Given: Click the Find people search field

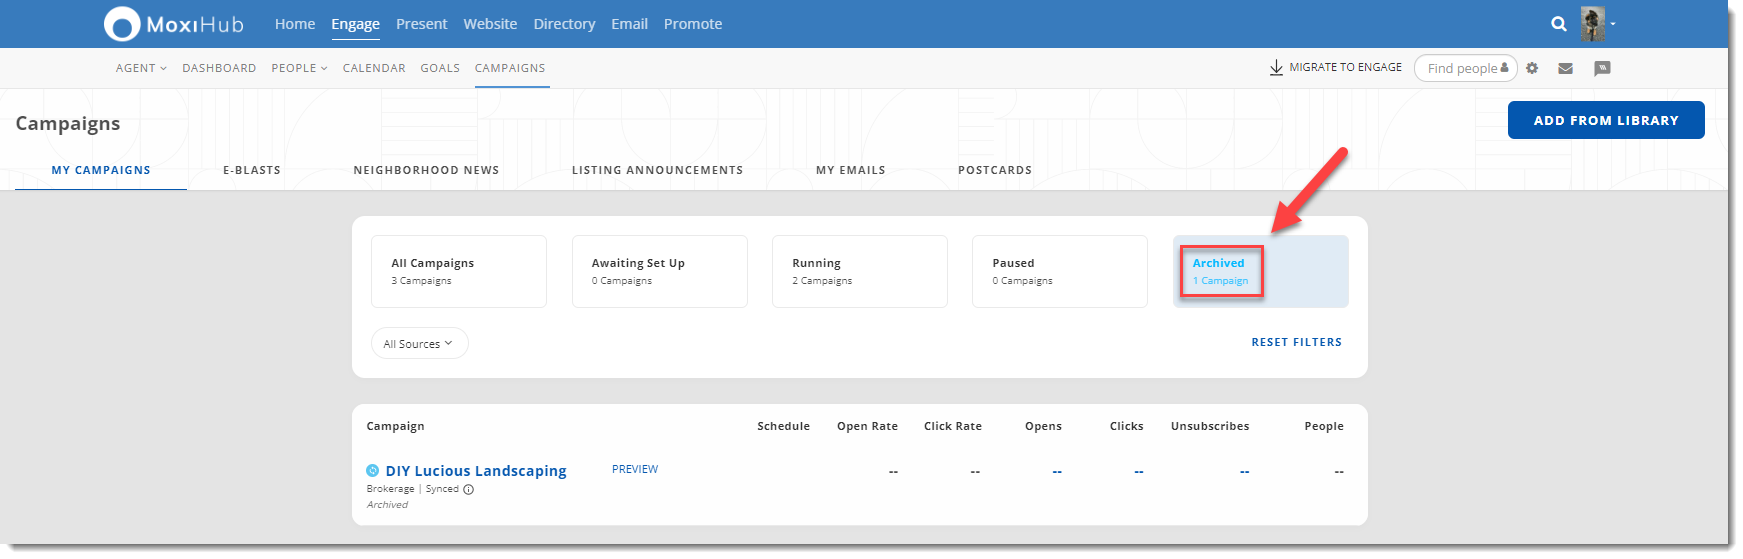Looking at the screenshot, I should tap(1461, 68).
